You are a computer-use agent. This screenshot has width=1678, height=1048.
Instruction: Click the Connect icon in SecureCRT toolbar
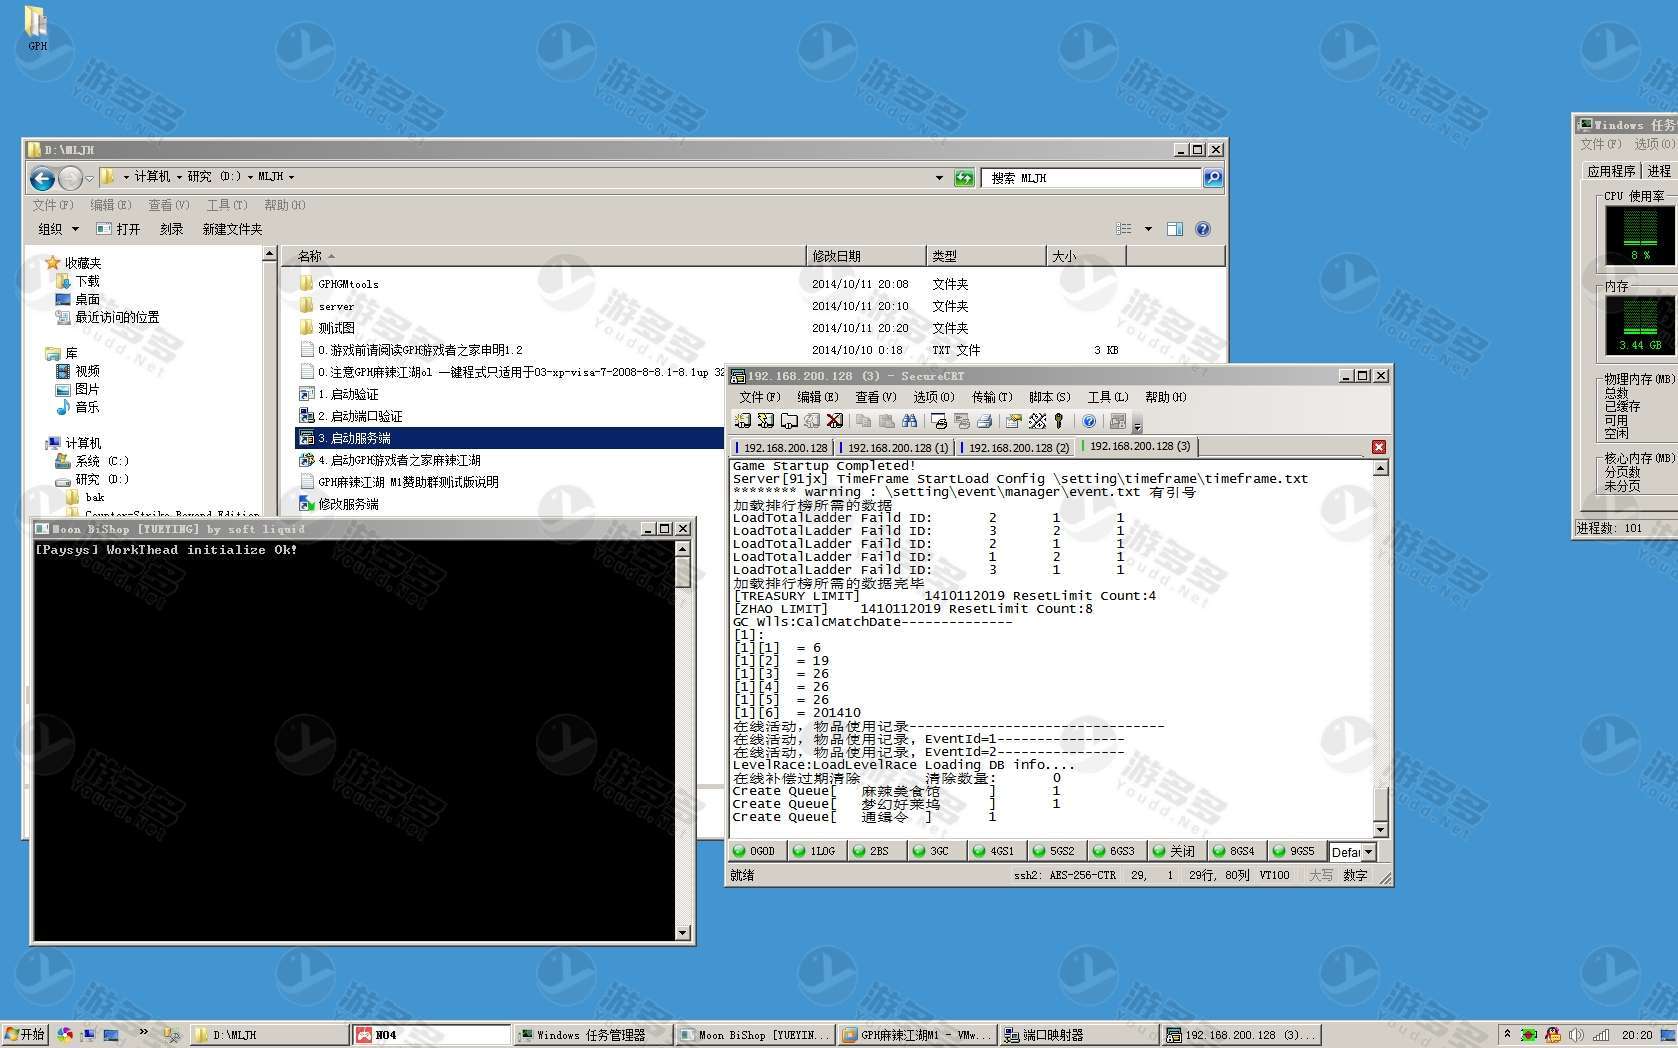tap(742, 421)
